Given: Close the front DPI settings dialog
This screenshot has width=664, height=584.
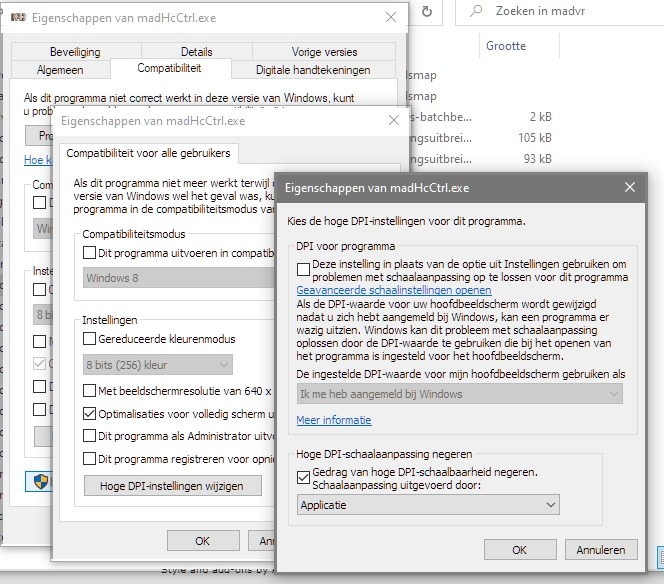Looking at the screenshot, I should click(x=630, y=187).
